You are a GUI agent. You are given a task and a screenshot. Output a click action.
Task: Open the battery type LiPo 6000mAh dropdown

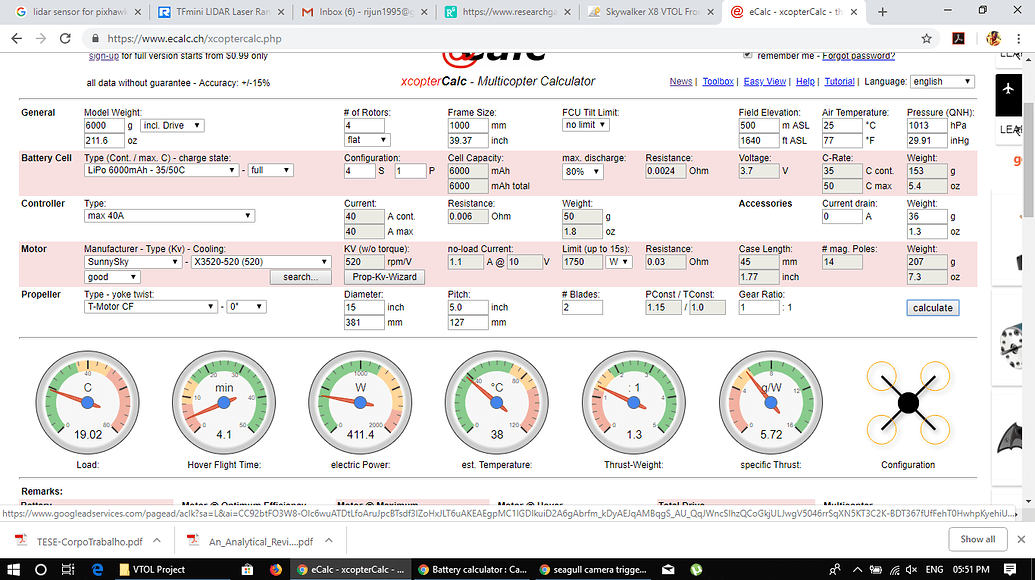(163, 170)
